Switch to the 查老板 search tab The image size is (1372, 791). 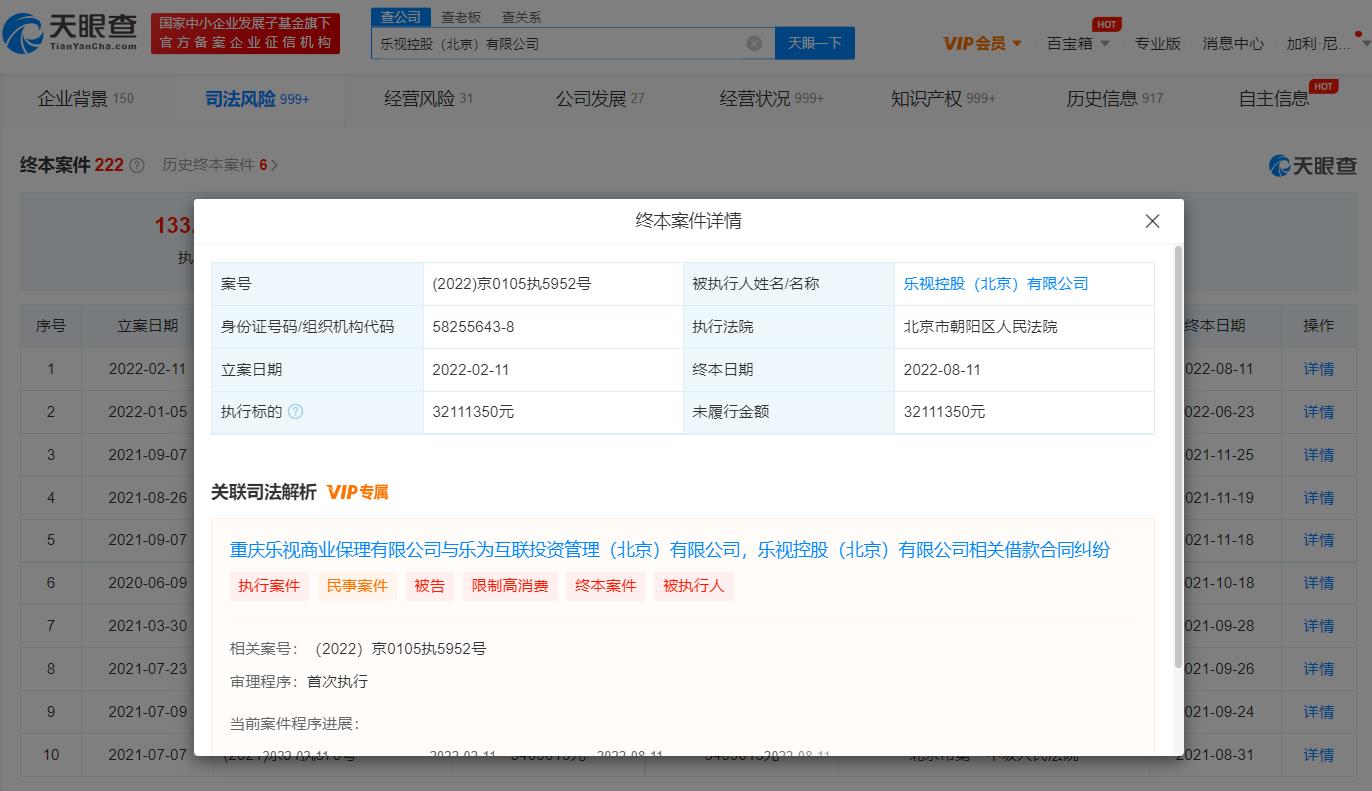coord(461,17)
